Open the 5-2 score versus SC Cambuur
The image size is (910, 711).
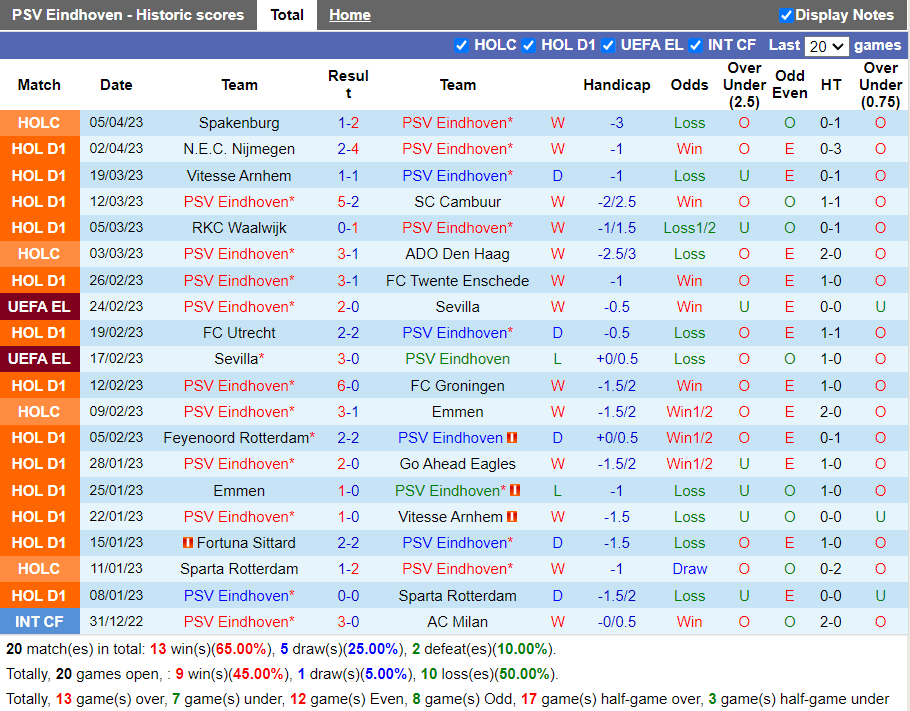[348, 202]
